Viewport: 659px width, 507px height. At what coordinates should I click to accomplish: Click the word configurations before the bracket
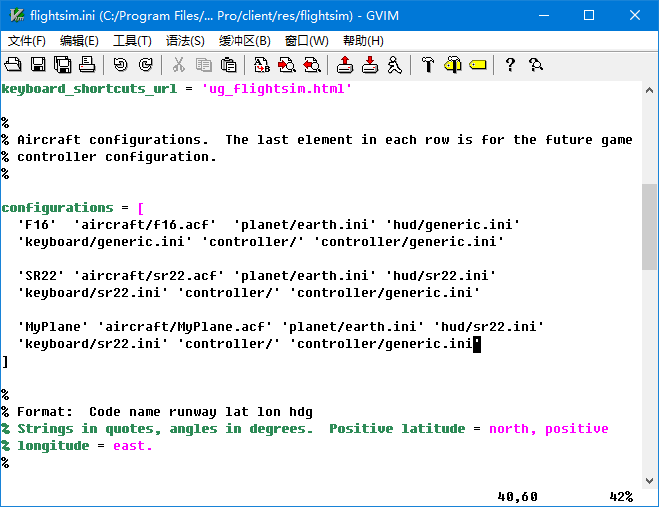point(57,208)
